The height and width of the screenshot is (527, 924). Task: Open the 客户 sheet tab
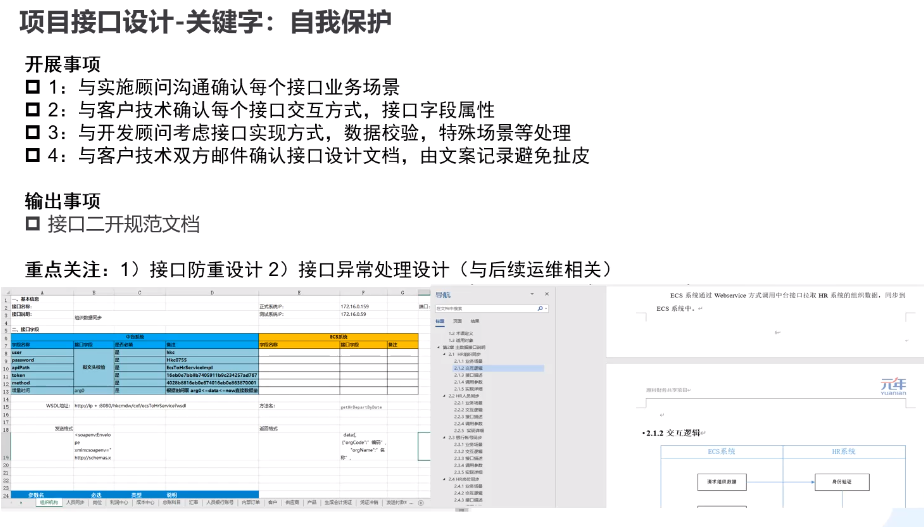click(272, 502)
